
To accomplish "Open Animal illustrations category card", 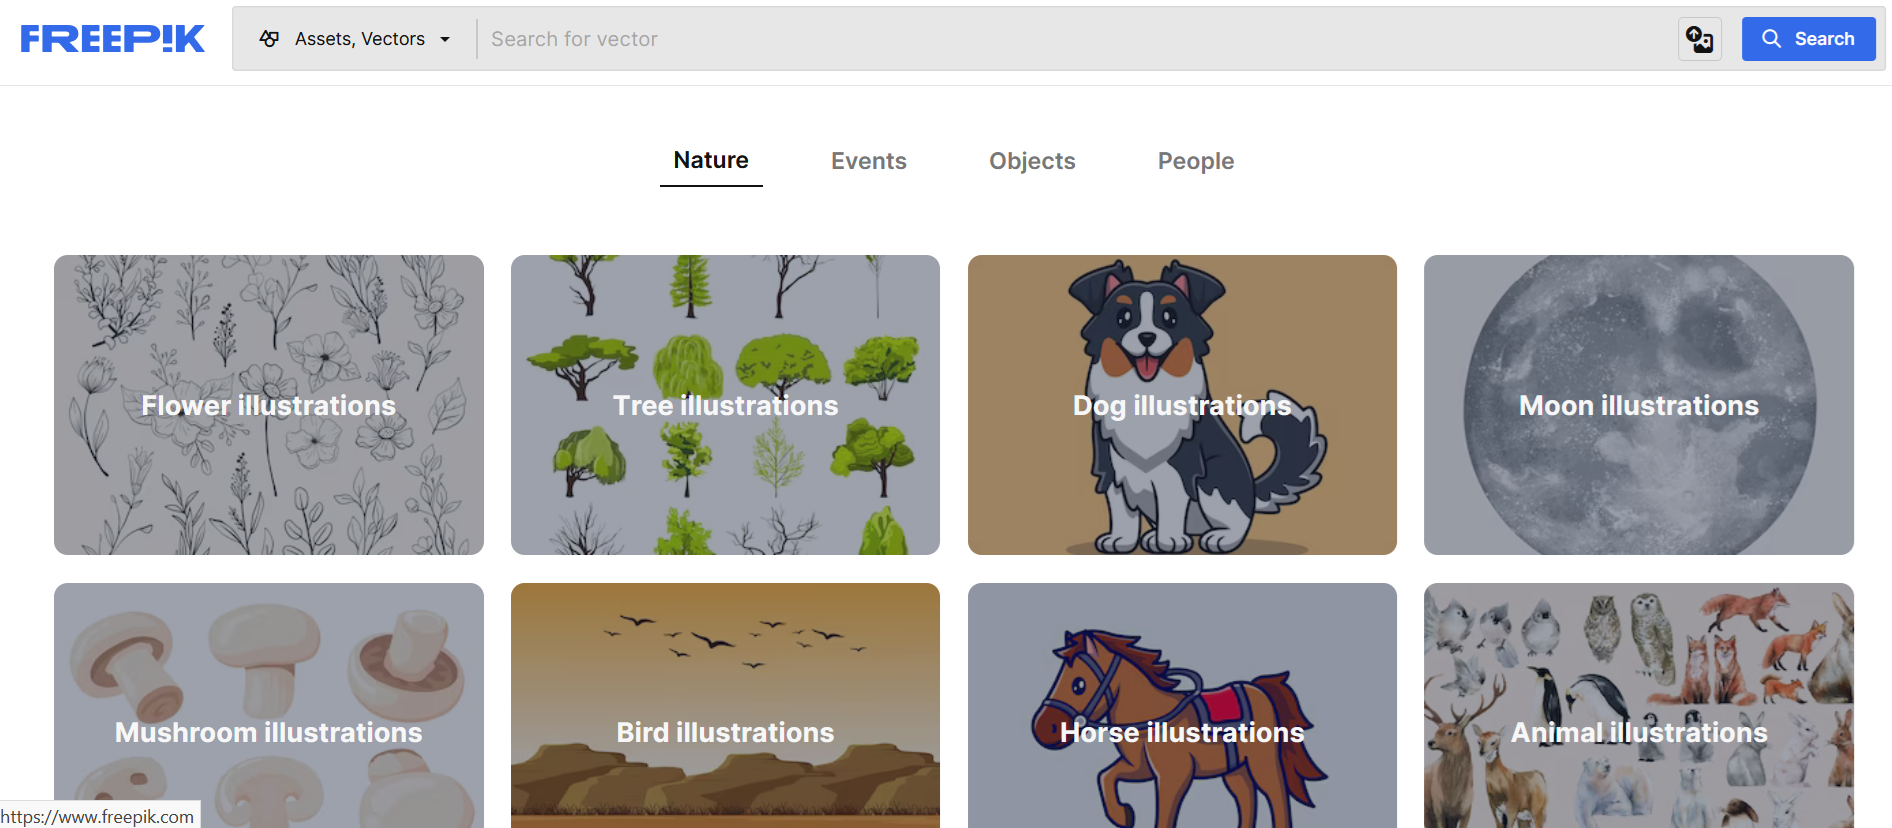I will [x=1639, y=706].
